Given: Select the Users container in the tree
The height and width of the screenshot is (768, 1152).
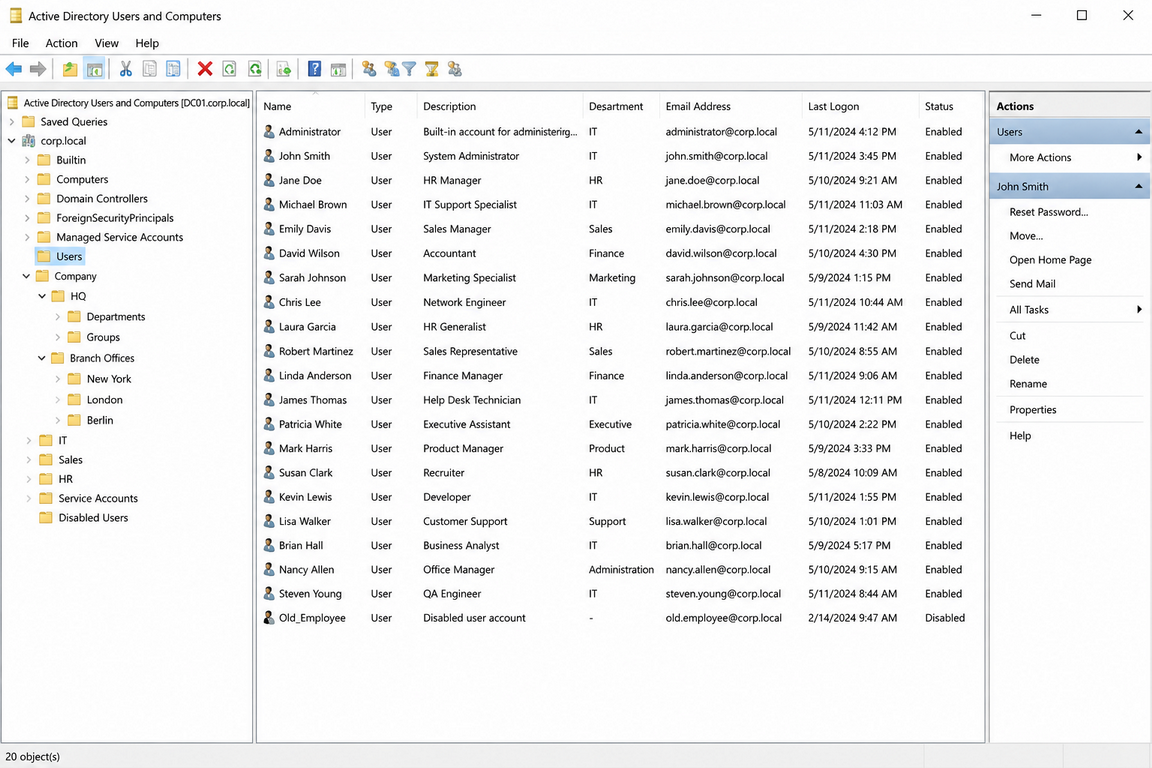Looking at the screenshot, I should 69,256.
